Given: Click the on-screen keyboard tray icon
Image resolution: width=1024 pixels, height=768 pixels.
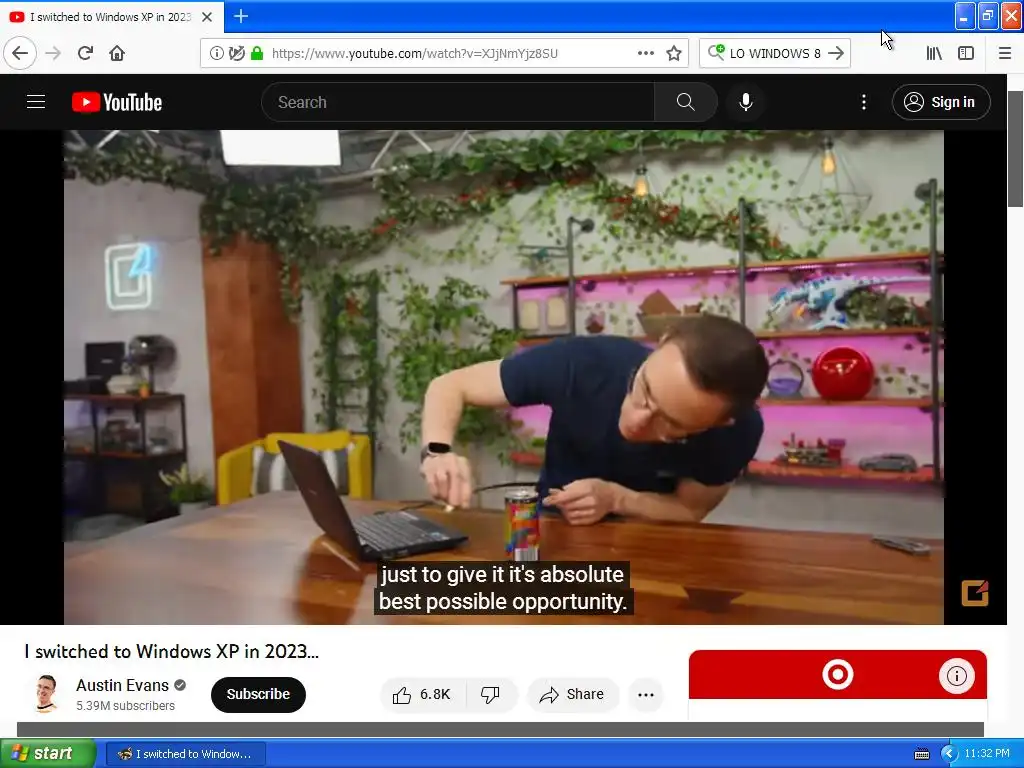Looking at the screenshot, I should [921, 754].
